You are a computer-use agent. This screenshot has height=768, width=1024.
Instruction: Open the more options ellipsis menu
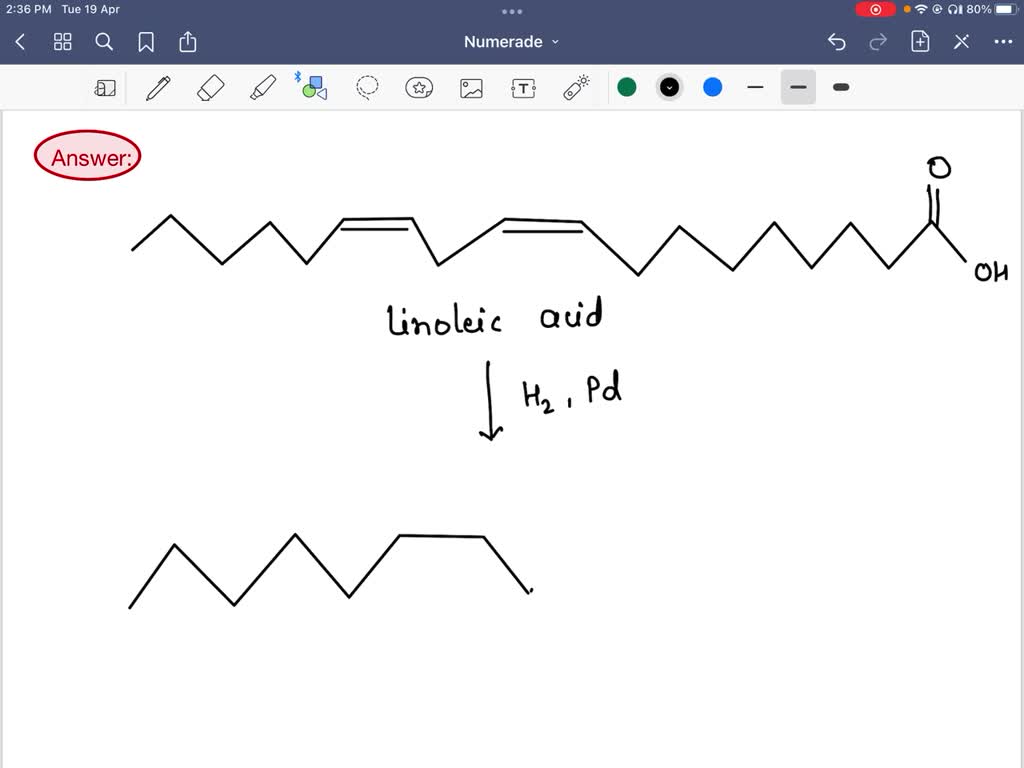[1002, 42]
